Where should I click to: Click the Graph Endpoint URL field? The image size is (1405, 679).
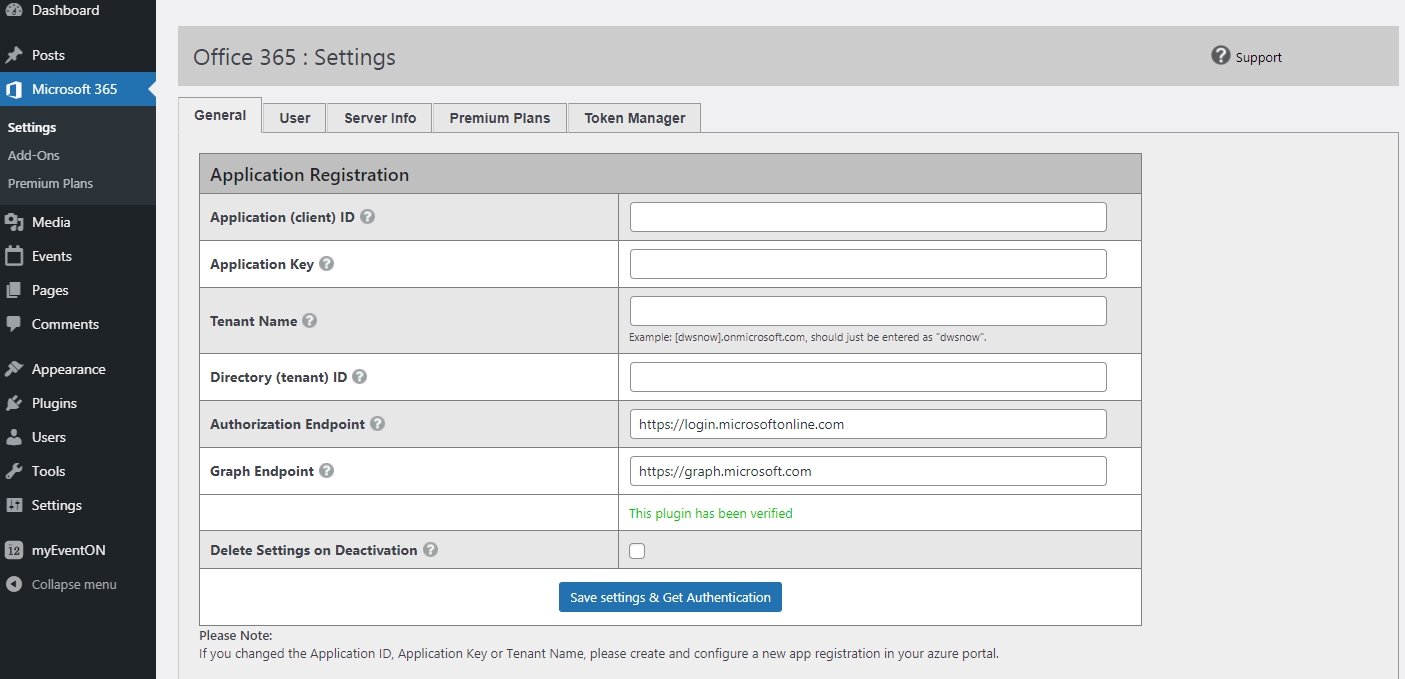pos(868,471)
